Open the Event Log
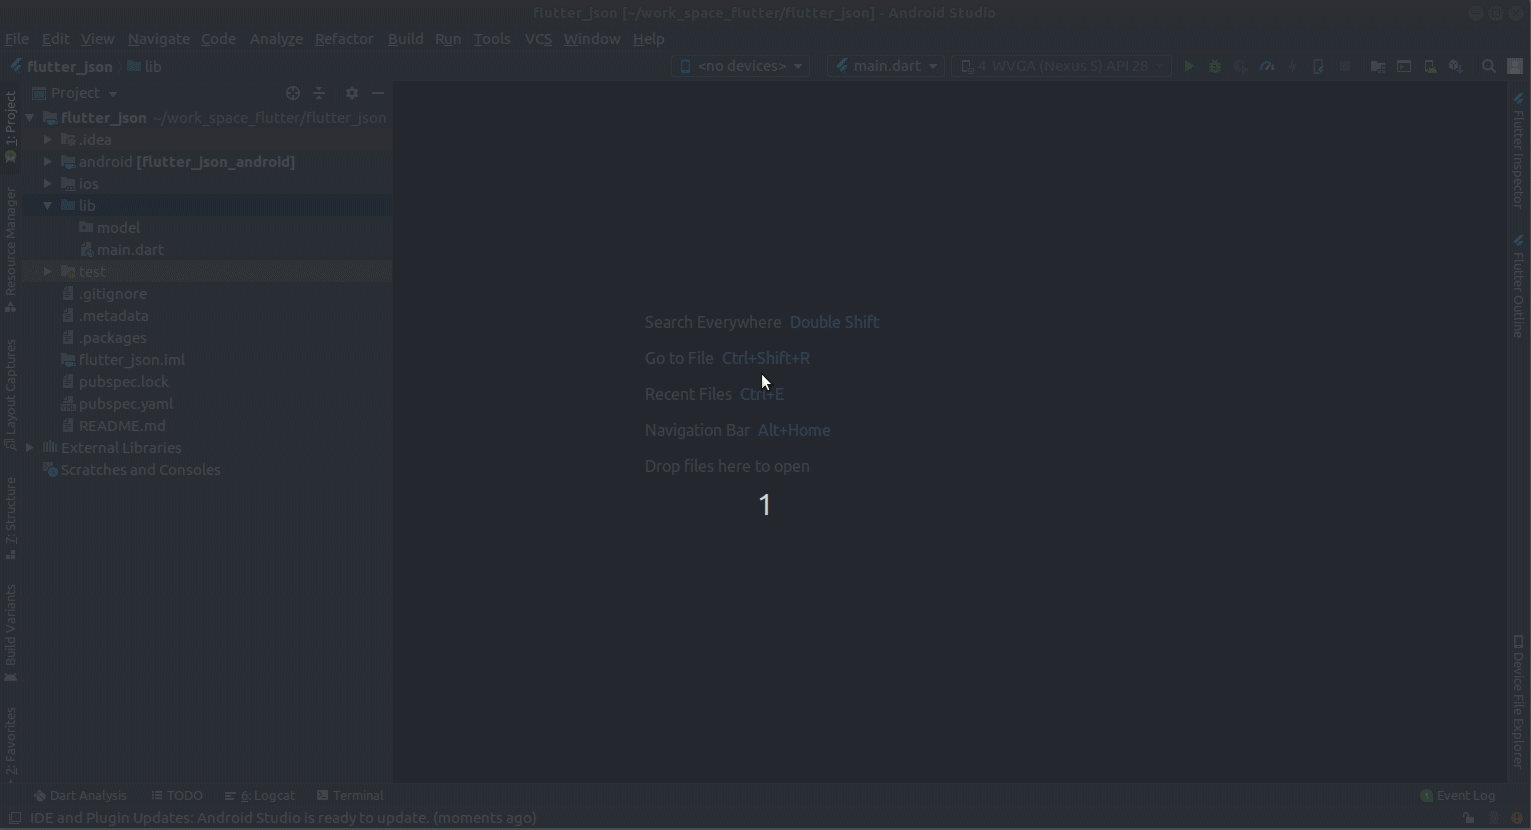Screen dimensions: 1531x830 tap(1458, 796)
